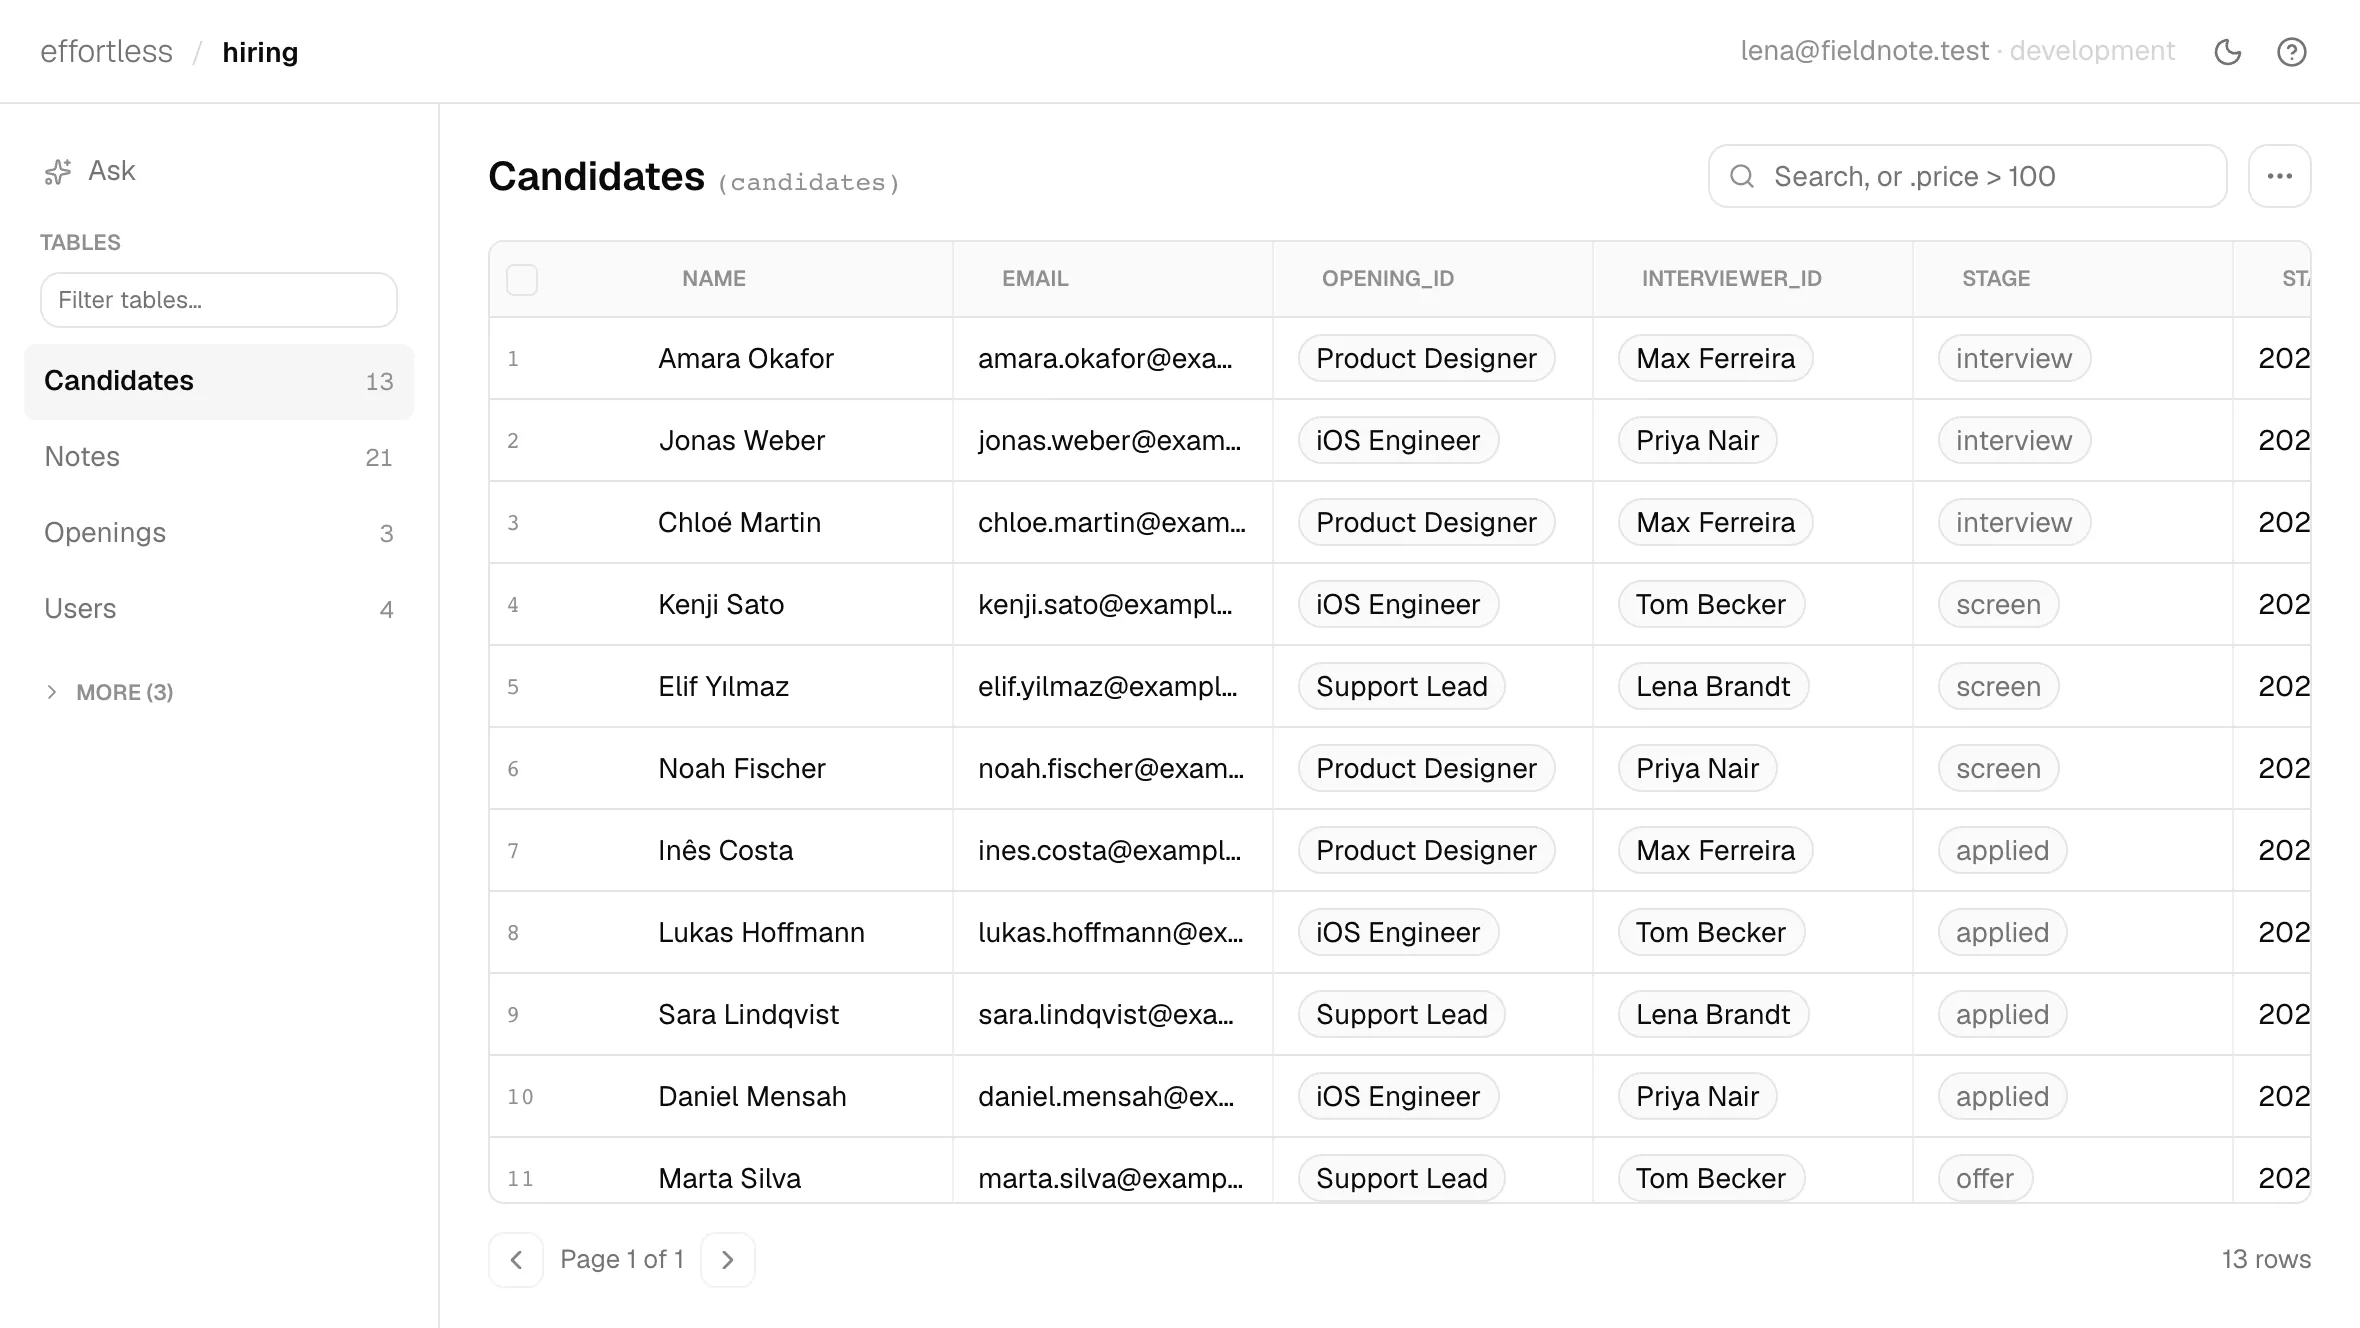This screenshot has height=1328, width=2360.
Task: Click the lena@fieldnote.test account label
Action: 1865,51
